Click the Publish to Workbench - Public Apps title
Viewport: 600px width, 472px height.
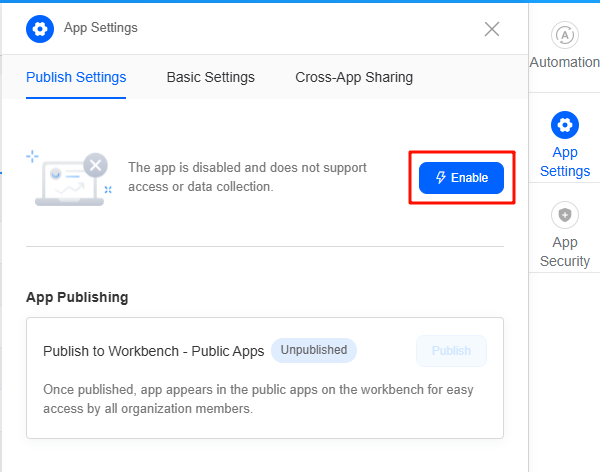(x=153, y=351)
